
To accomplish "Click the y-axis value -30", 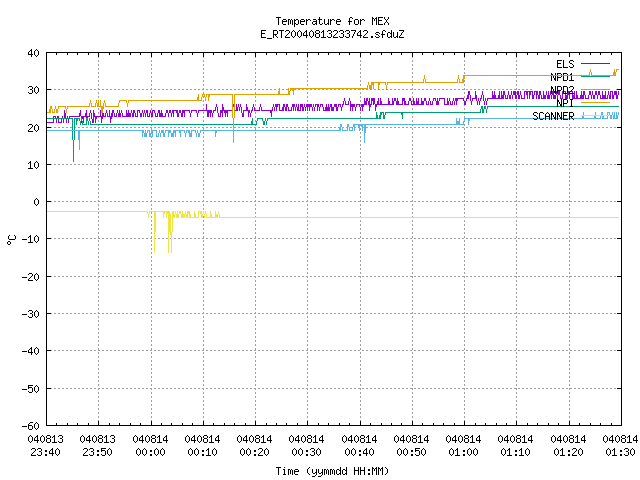I will [31, 313].
